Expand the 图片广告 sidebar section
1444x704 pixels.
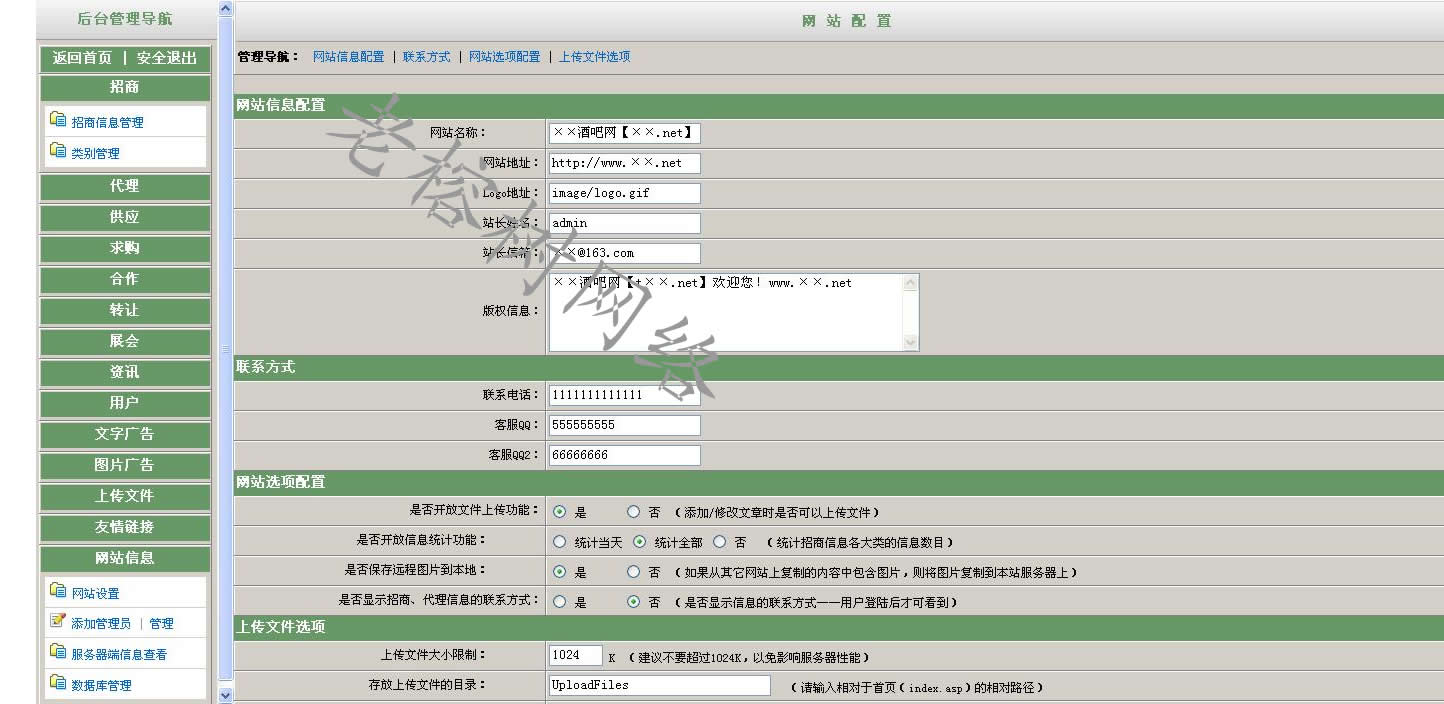pos(125,465)
